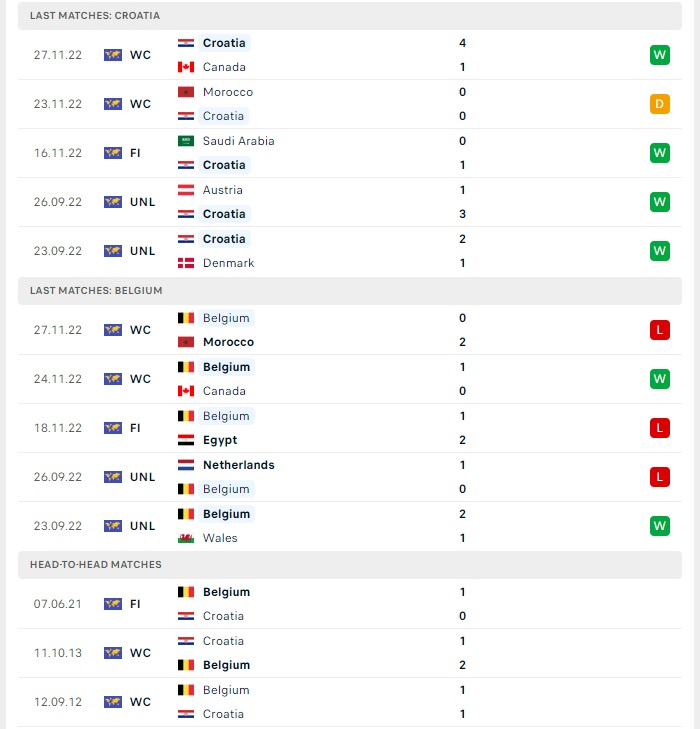
Task: Click the world map icon for the 16.11.22 friendly
Action: 113,153
